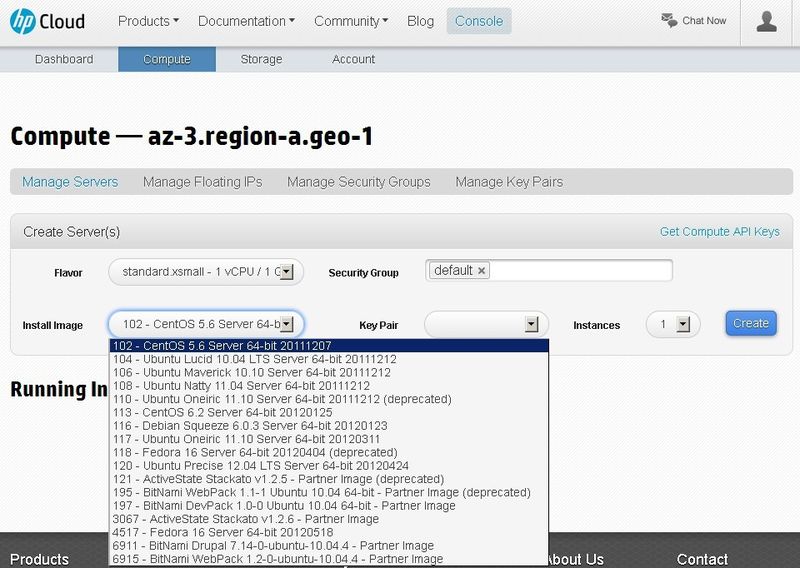This screenshot has width=800, height=568.
Task: Switch to the Dashboard tab
Action: pyautogui.click(x=64, y=59)
